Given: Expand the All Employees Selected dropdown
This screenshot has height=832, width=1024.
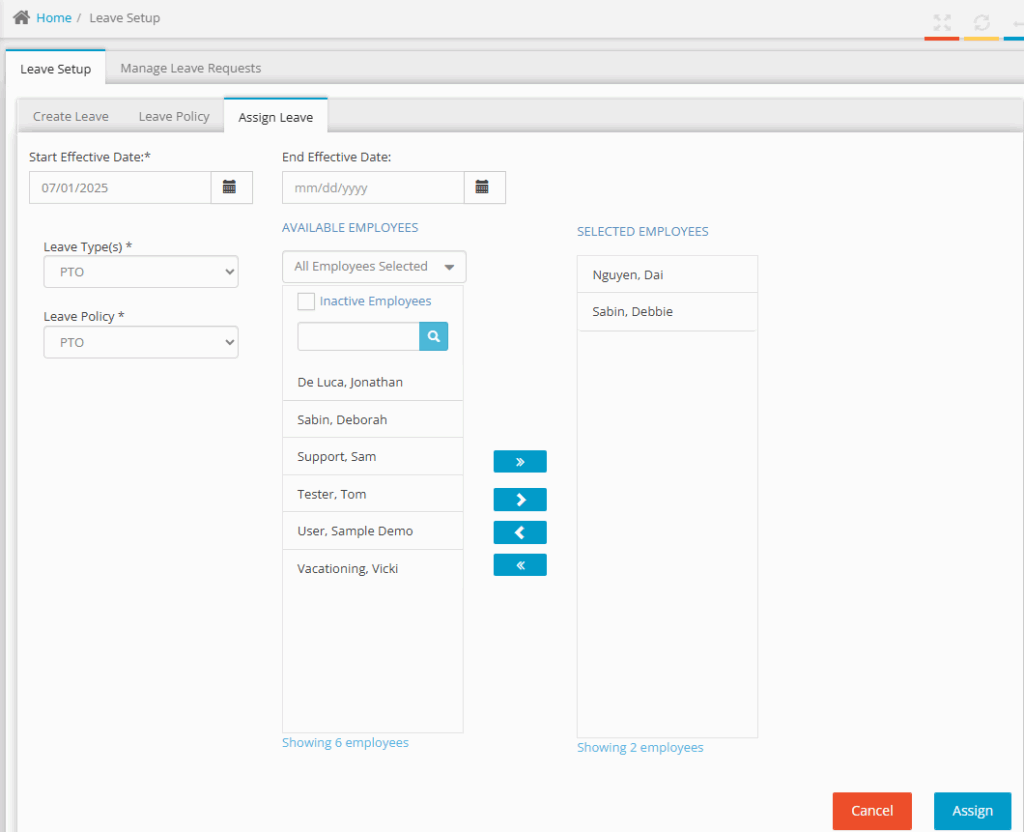Looking at the screenshot, I should (x=374, y=266).
